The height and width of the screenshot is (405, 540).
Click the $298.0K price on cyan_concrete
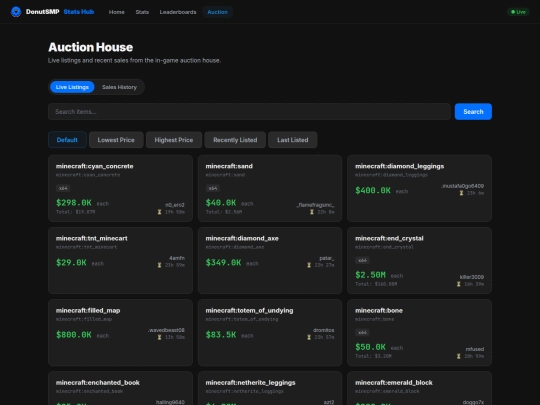pos(74,203)
